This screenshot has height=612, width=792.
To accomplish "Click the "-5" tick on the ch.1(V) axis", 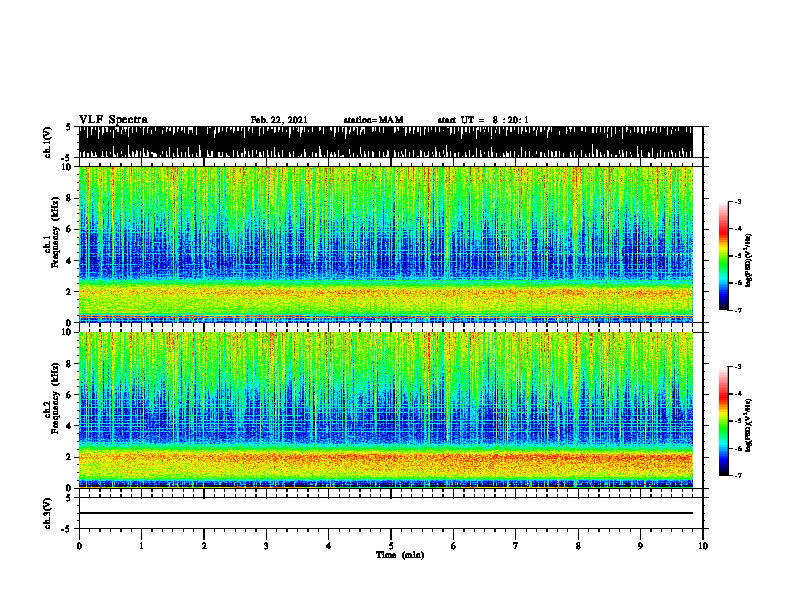I will [67, 158].
